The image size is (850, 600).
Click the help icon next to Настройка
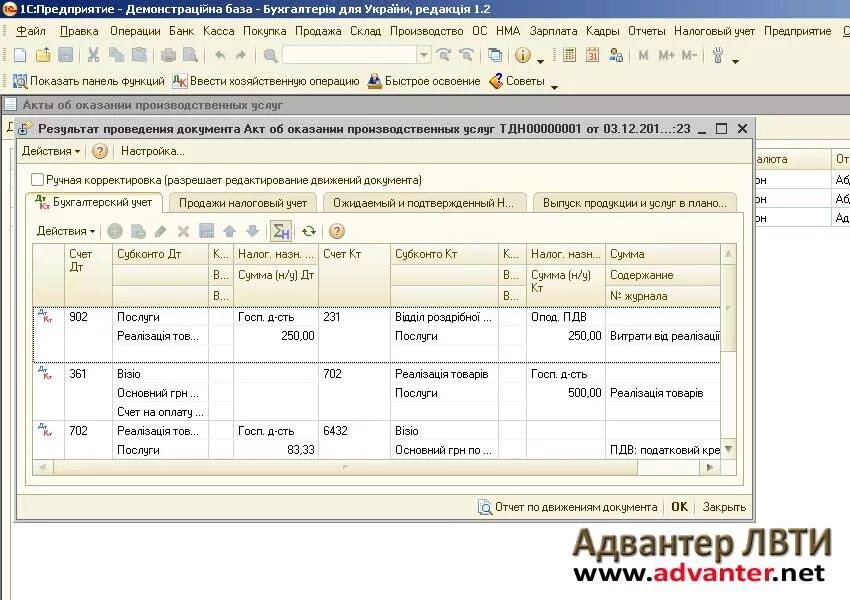pyautogui.click(x=99, y=151)
